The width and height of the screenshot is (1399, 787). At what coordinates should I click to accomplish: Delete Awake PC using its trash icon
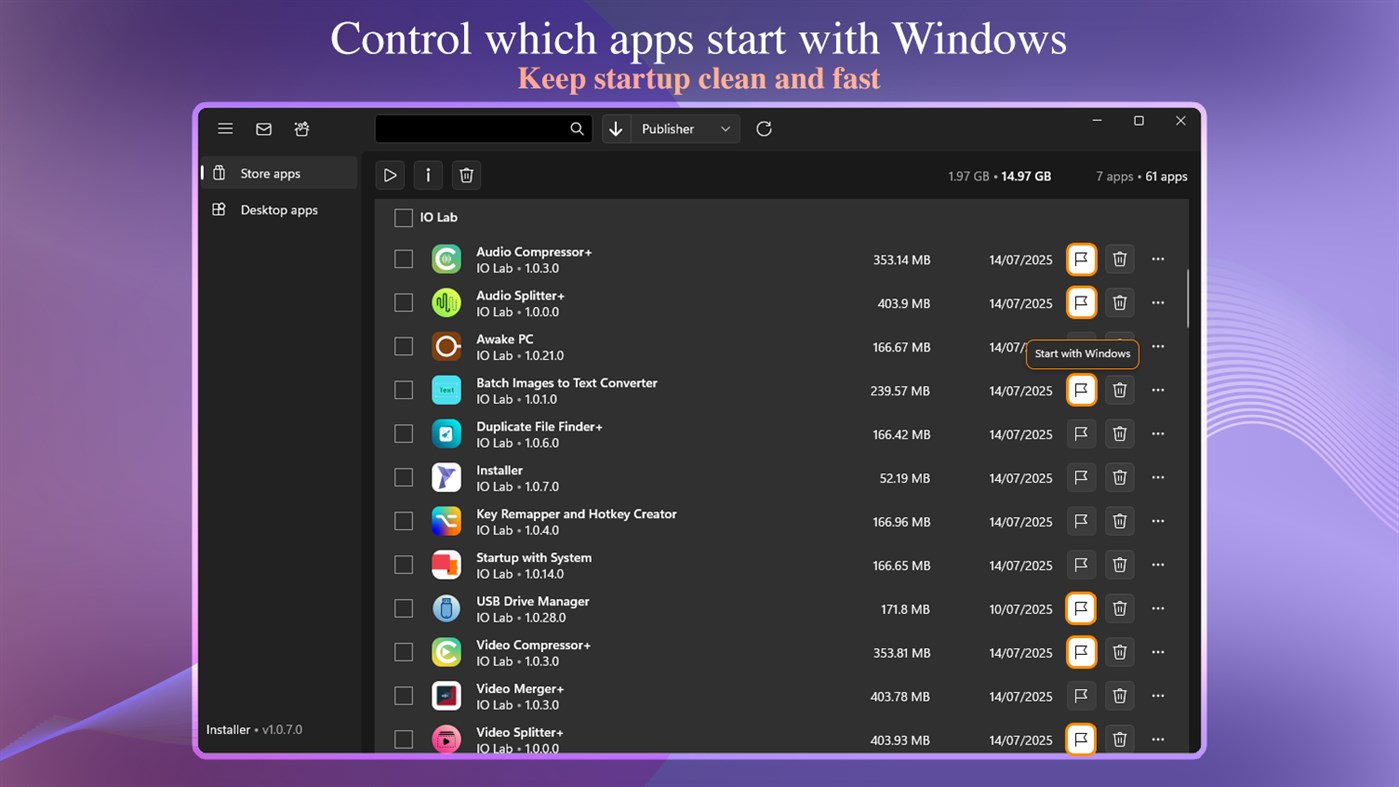click(x=1119, y=347)
